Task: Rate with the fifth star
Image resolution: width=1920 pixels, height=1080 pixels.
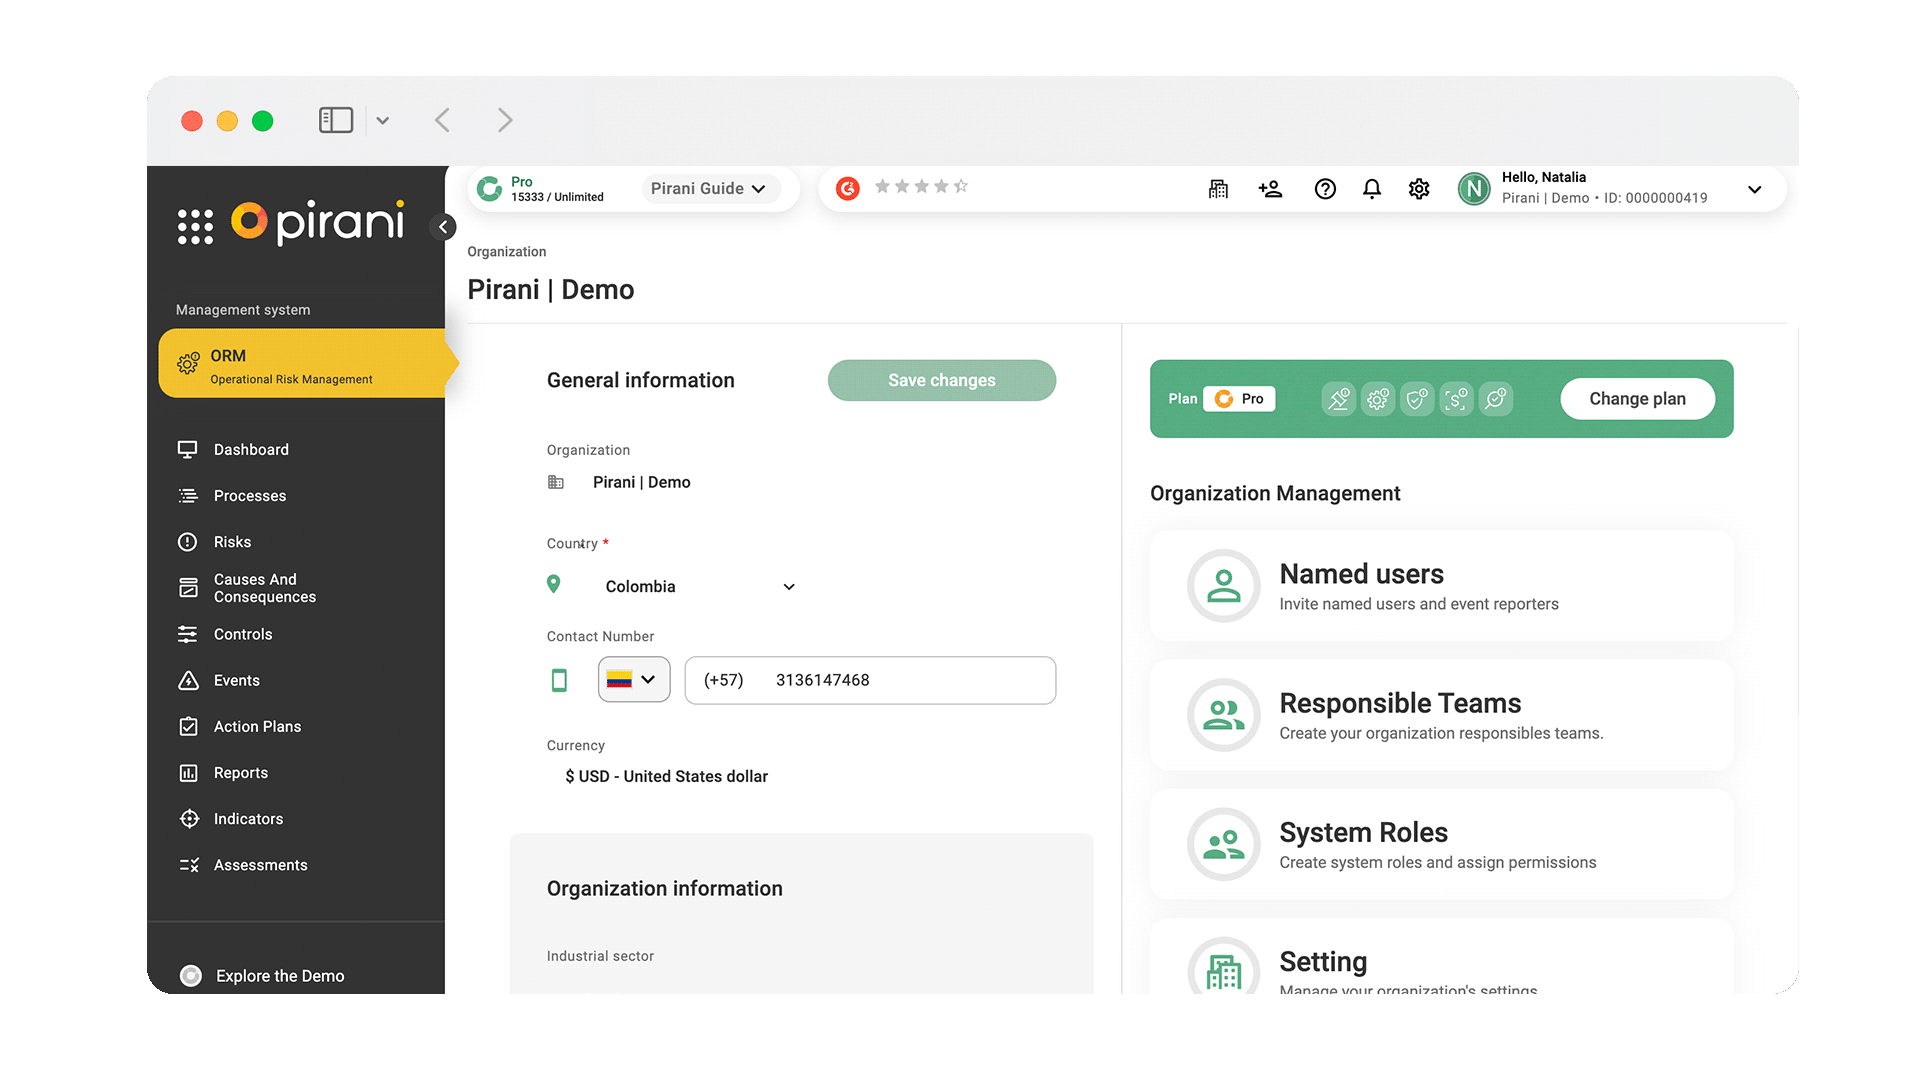Action: coord(961,186)
